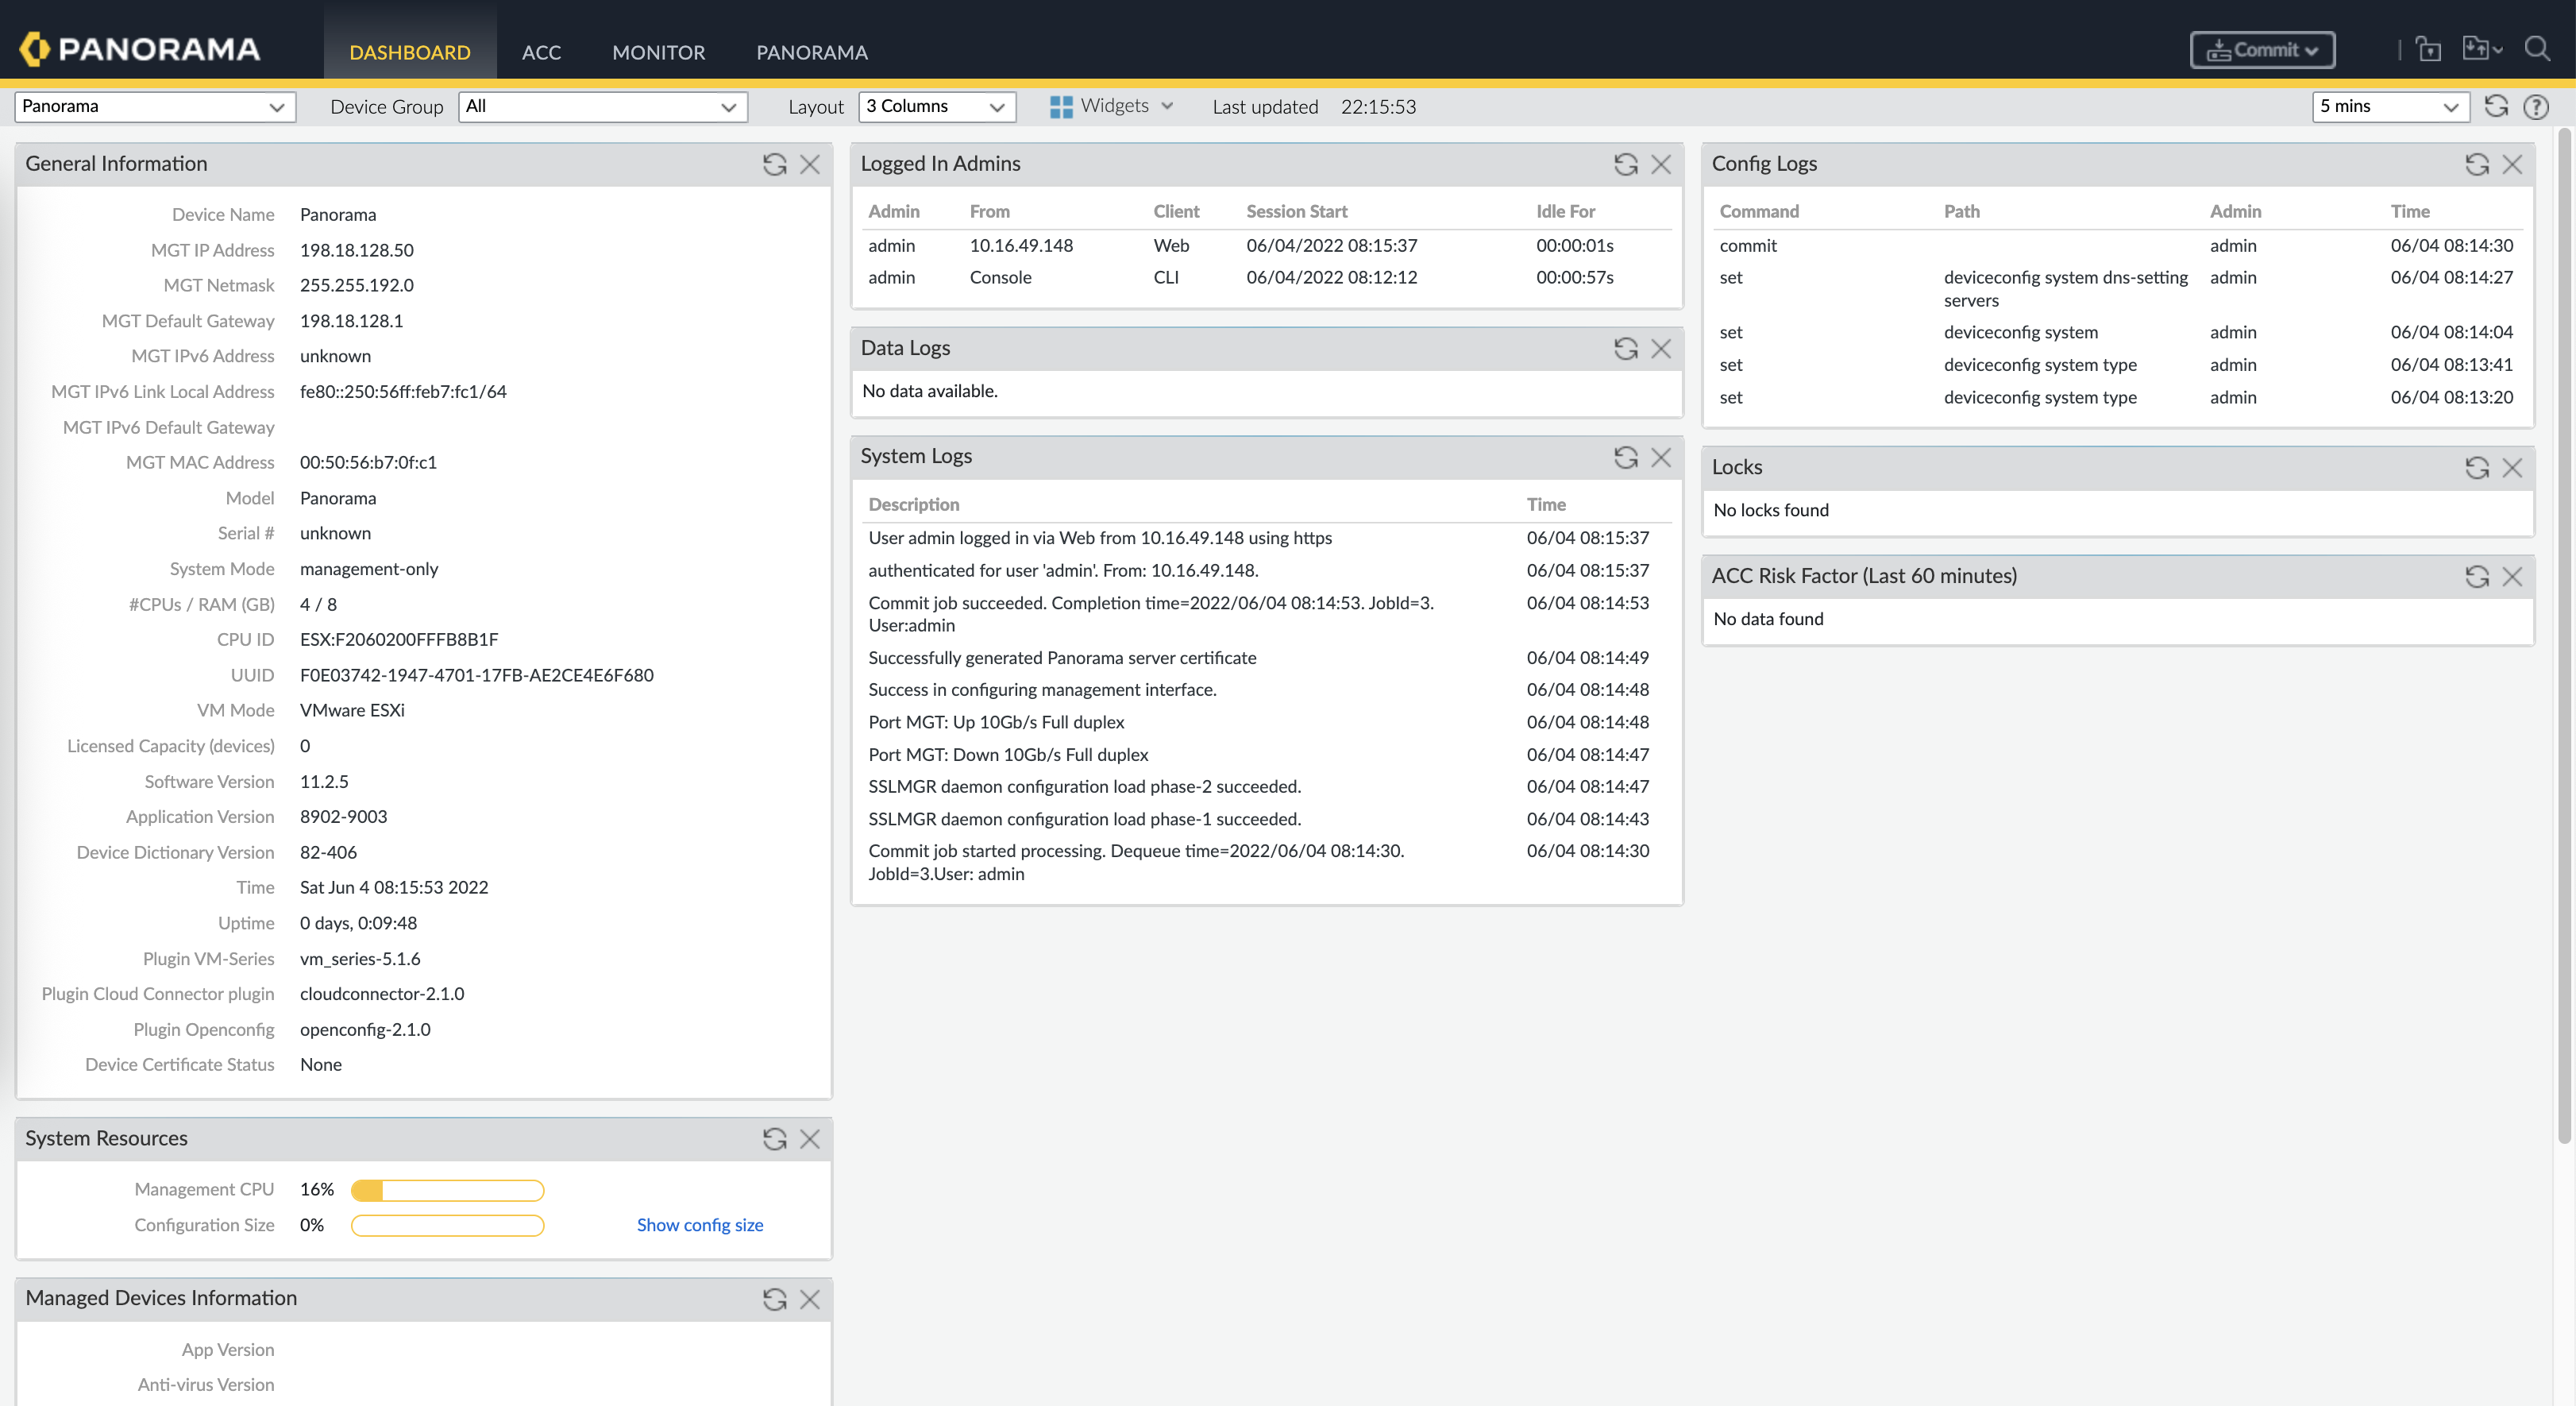Image resolution: width=2576 pixels, height=1406 pixels.
Task: Switch to the ACC tab
Action: point(541,52)
